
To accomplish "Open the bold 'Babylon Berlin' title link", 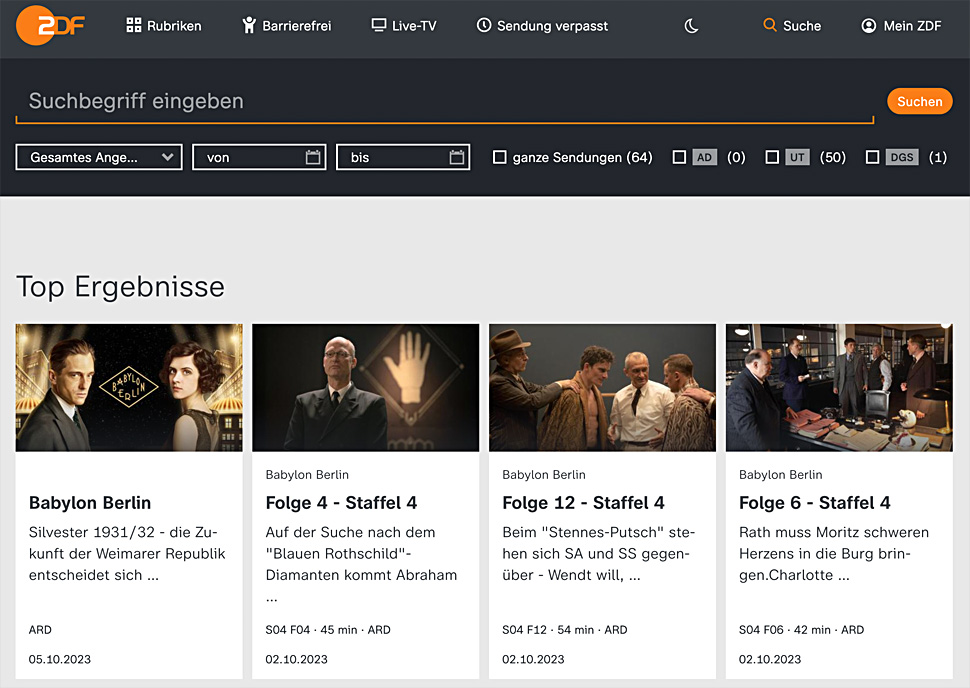I will tap(90, 502).
